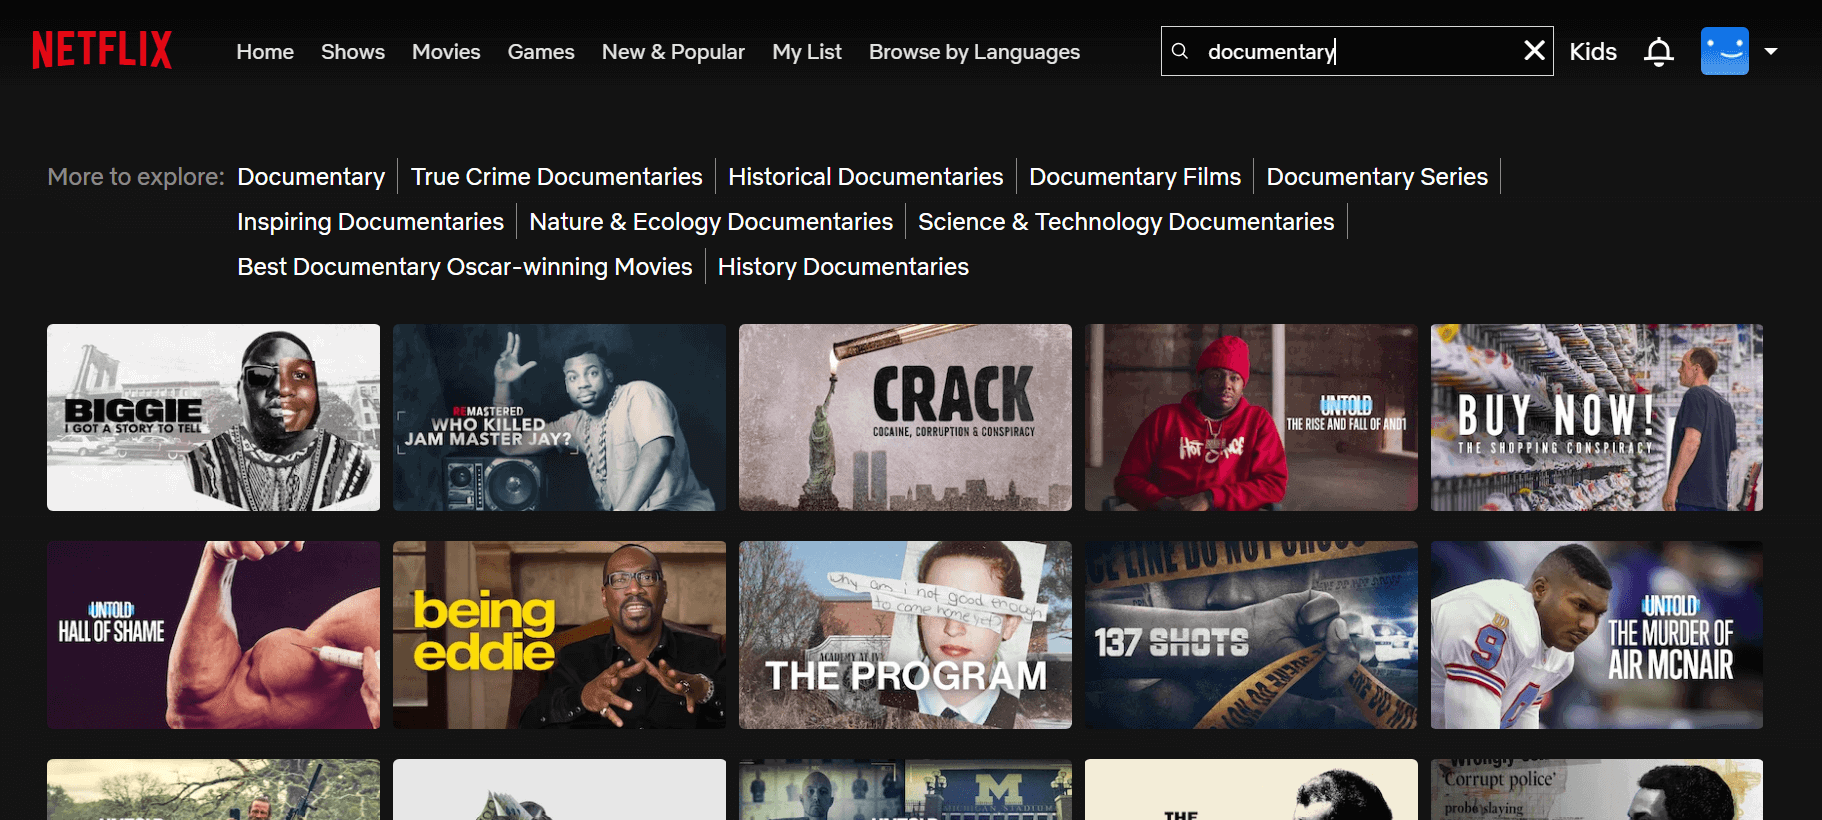
Task: Open Nature & Ecology Documentaries link
Action: tap(710, 222)
